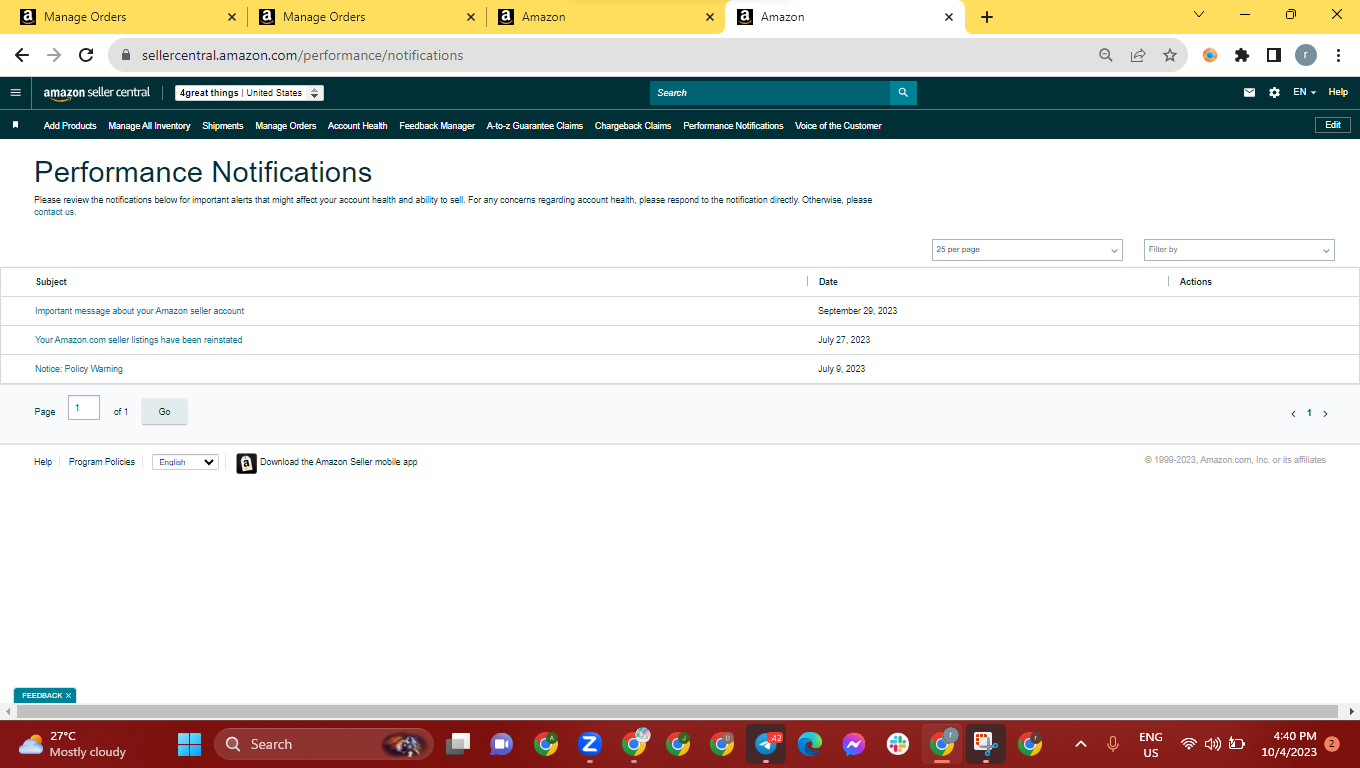Click the browser forward arrow

[x=54, y=55]
